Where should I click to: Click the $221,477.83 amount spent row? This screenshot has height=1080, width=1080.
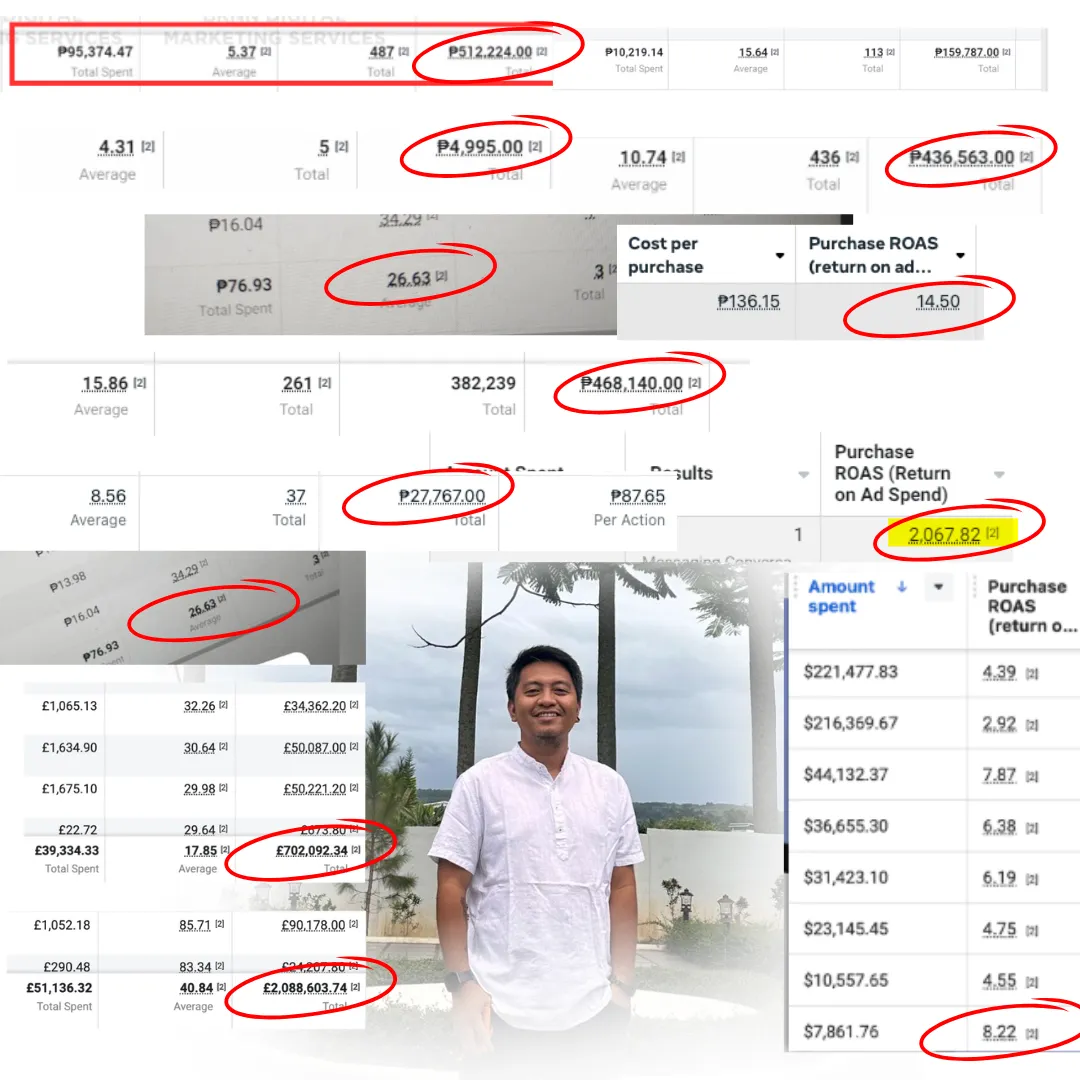[851, 672]
